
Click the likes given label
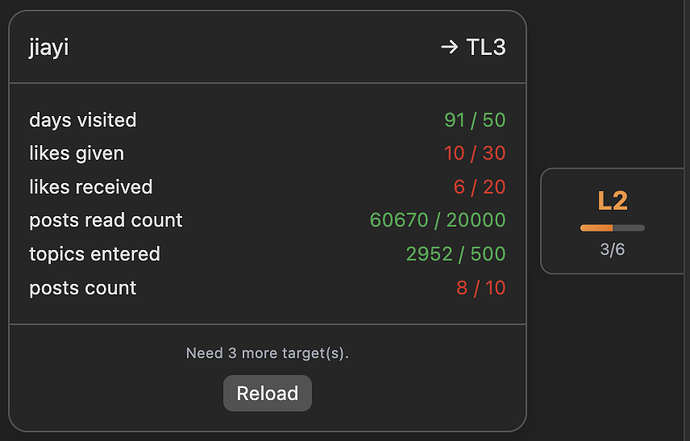click(x=77, y=153)
